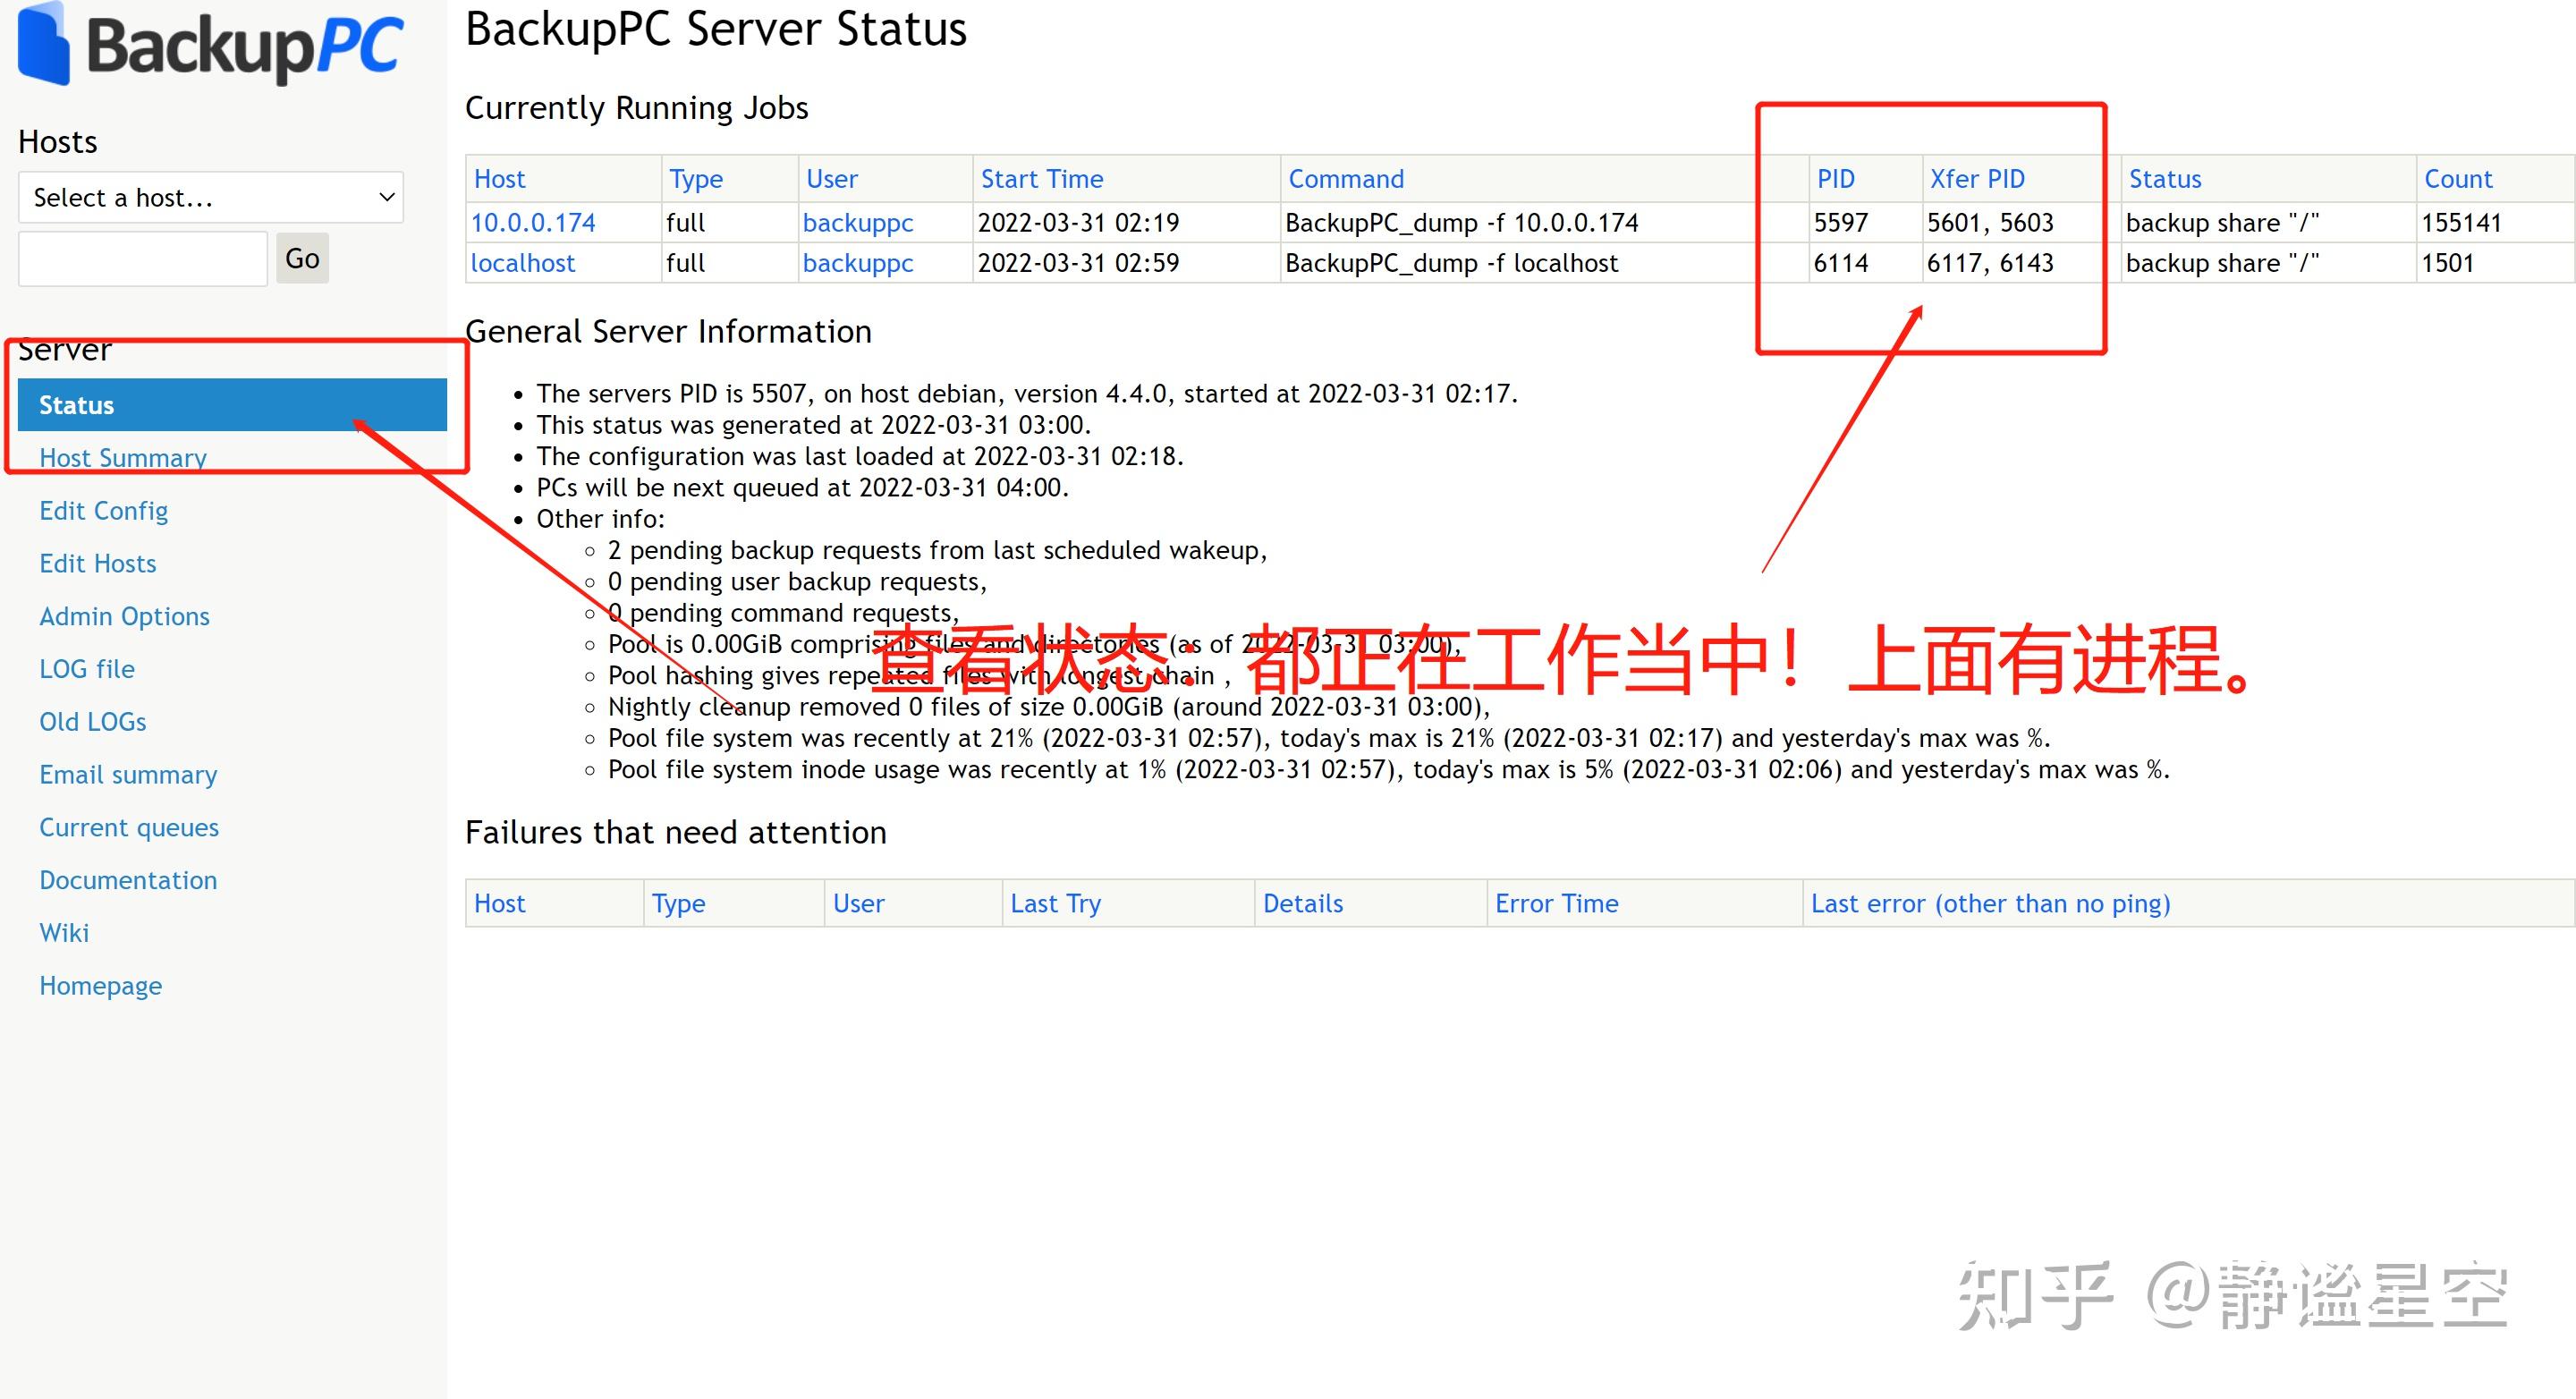
Task: Open Host Summary page
Action: [123, 458]
